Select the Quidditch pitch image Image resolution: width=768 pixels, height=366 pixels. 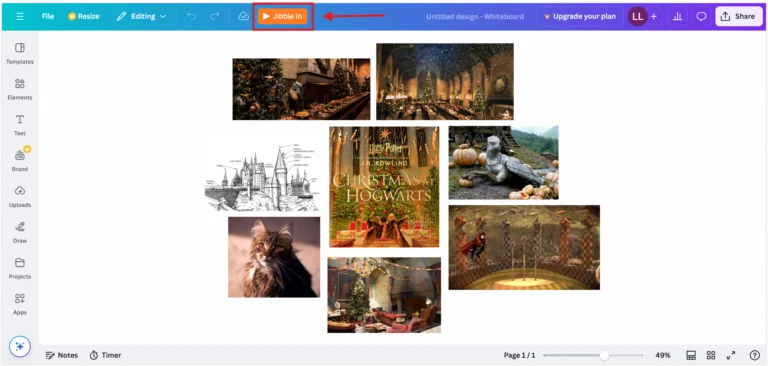[x=524, y=247]
